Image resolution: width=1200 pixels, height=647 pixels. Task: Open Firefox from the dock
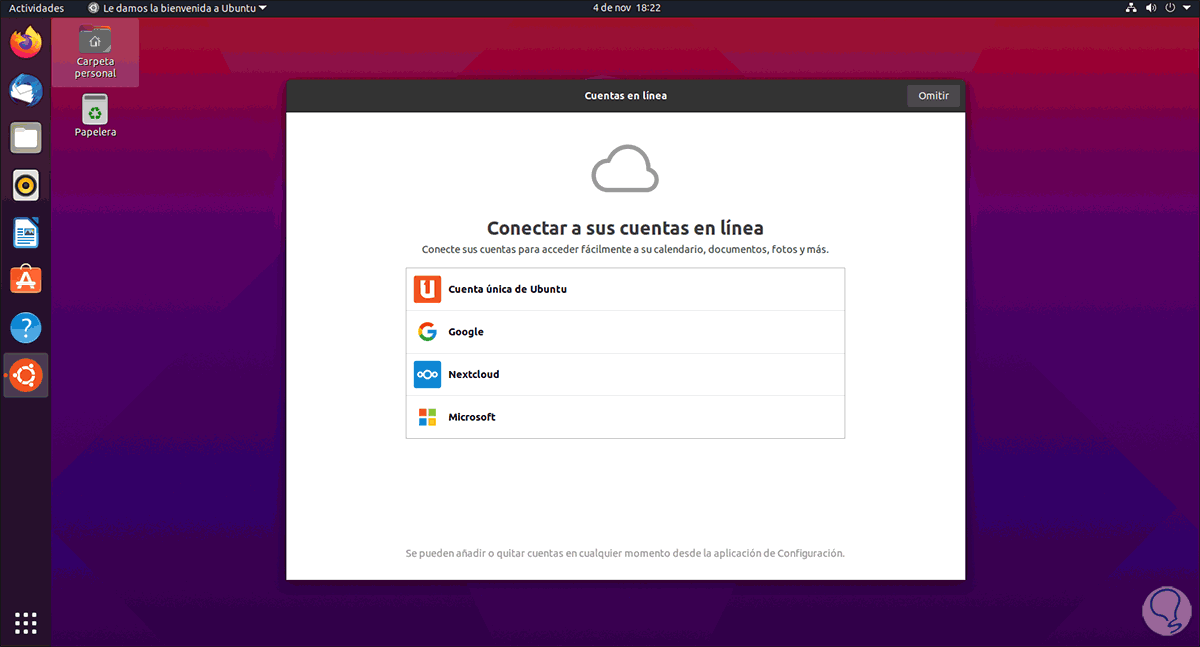(x=26, y=43)
